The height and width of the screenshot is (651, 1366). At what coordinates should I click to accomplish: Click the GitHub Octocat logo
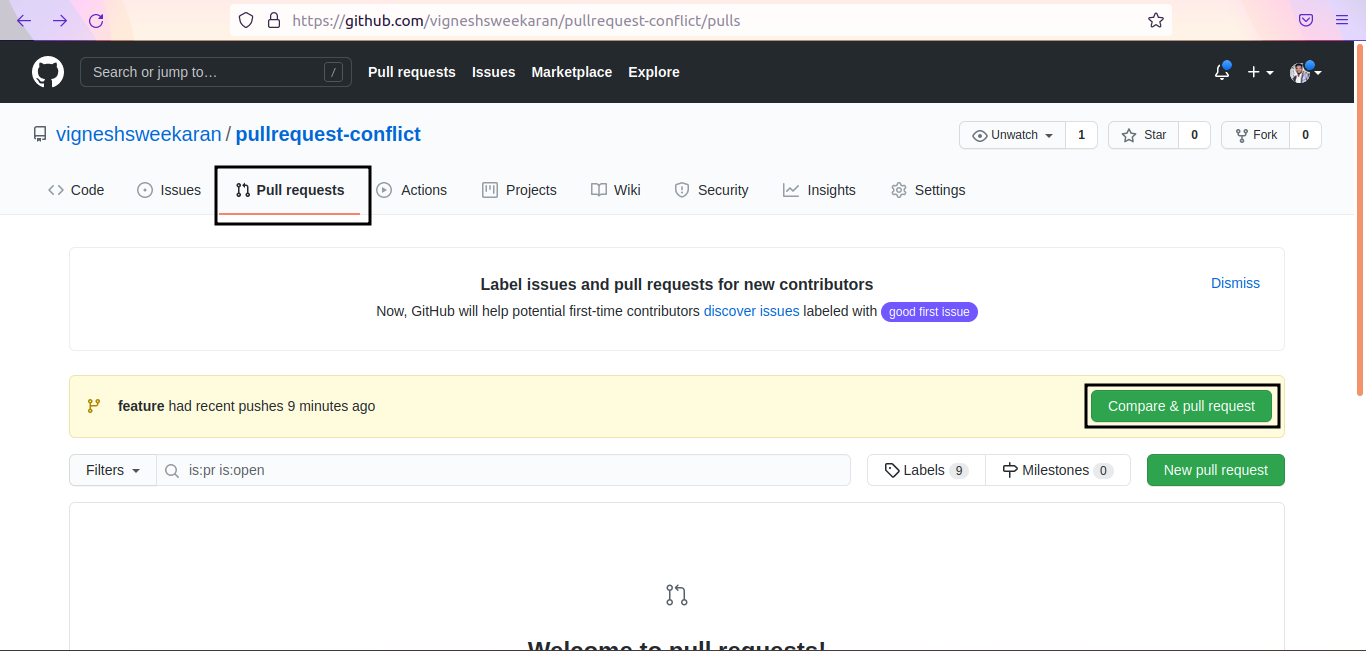(x=48, y=72)
